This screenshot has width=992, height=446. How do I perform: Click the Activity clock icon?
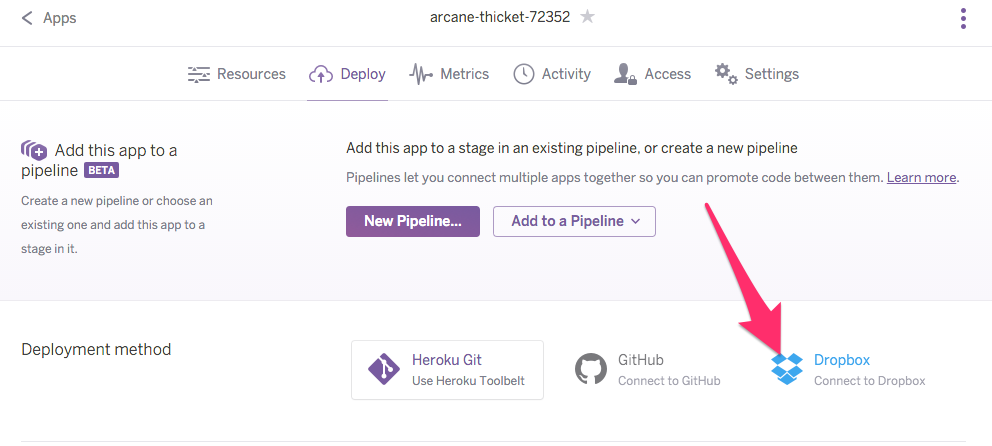pos(523,74)
